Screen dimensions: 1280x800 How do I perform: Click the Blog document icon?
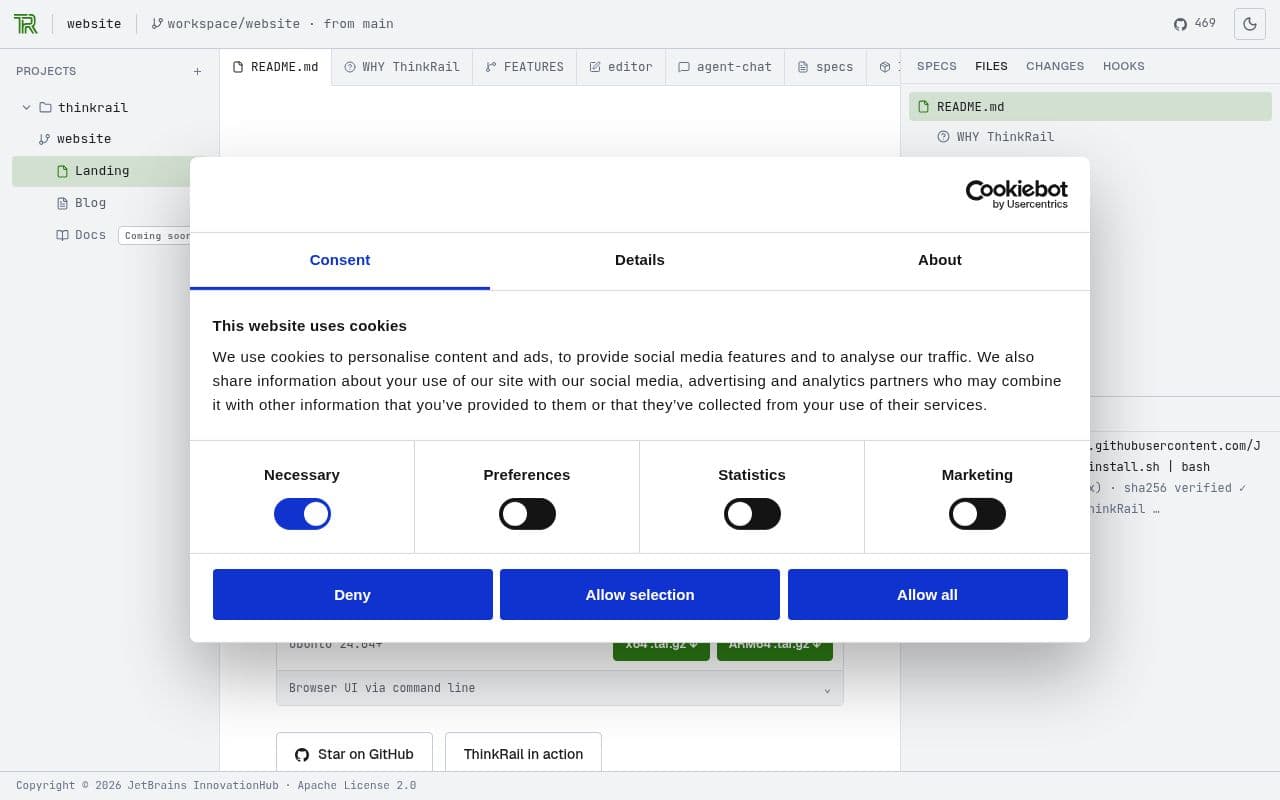tap(62, 203)
